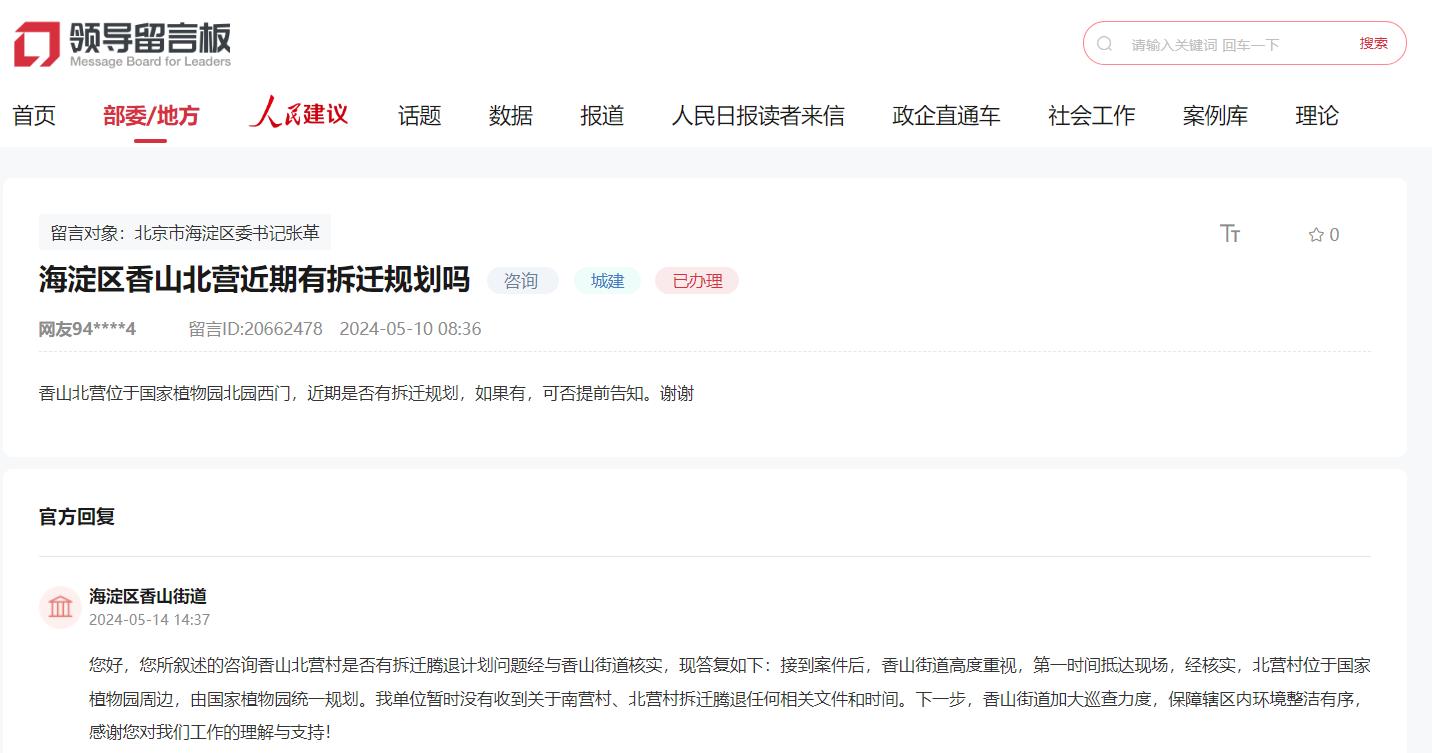Click the Message Board for Leaders logo
Viewport: 1432px width, 753px height.
pos(122,45)
